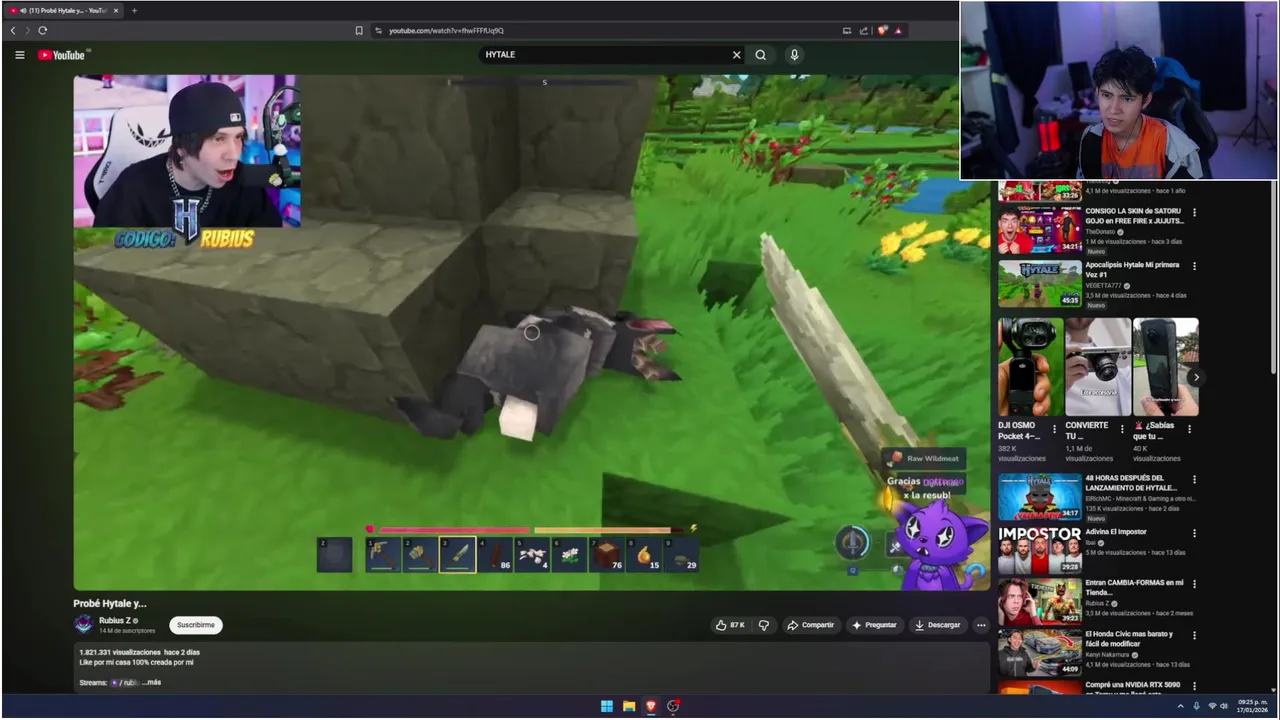Open options for SATORU GOJO video
The height and width of the screenshot is (720, 1280).
[1194, 212]
